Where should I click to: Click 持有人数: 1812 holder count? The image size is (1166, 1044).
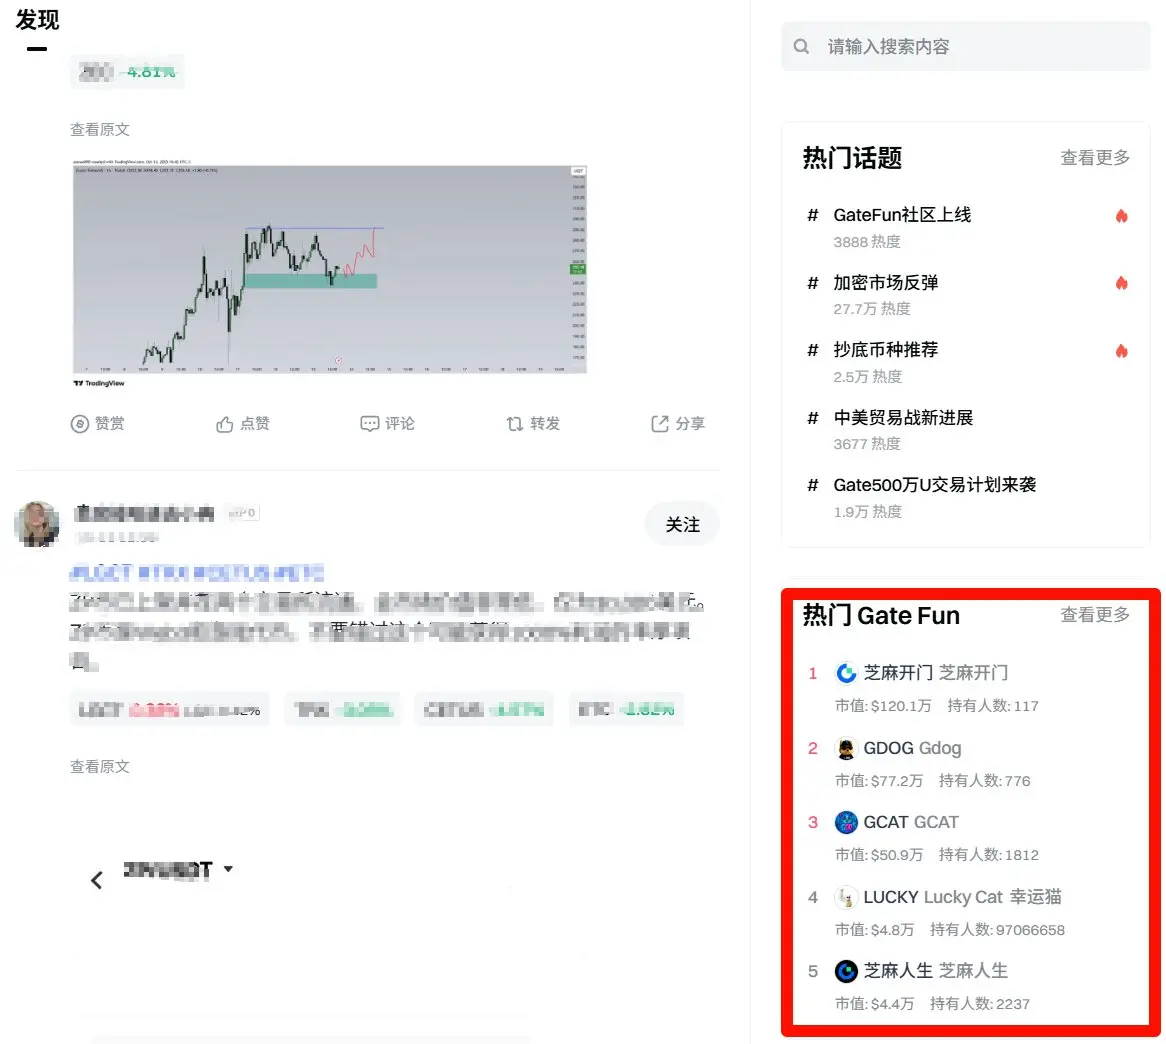[989, 855]
